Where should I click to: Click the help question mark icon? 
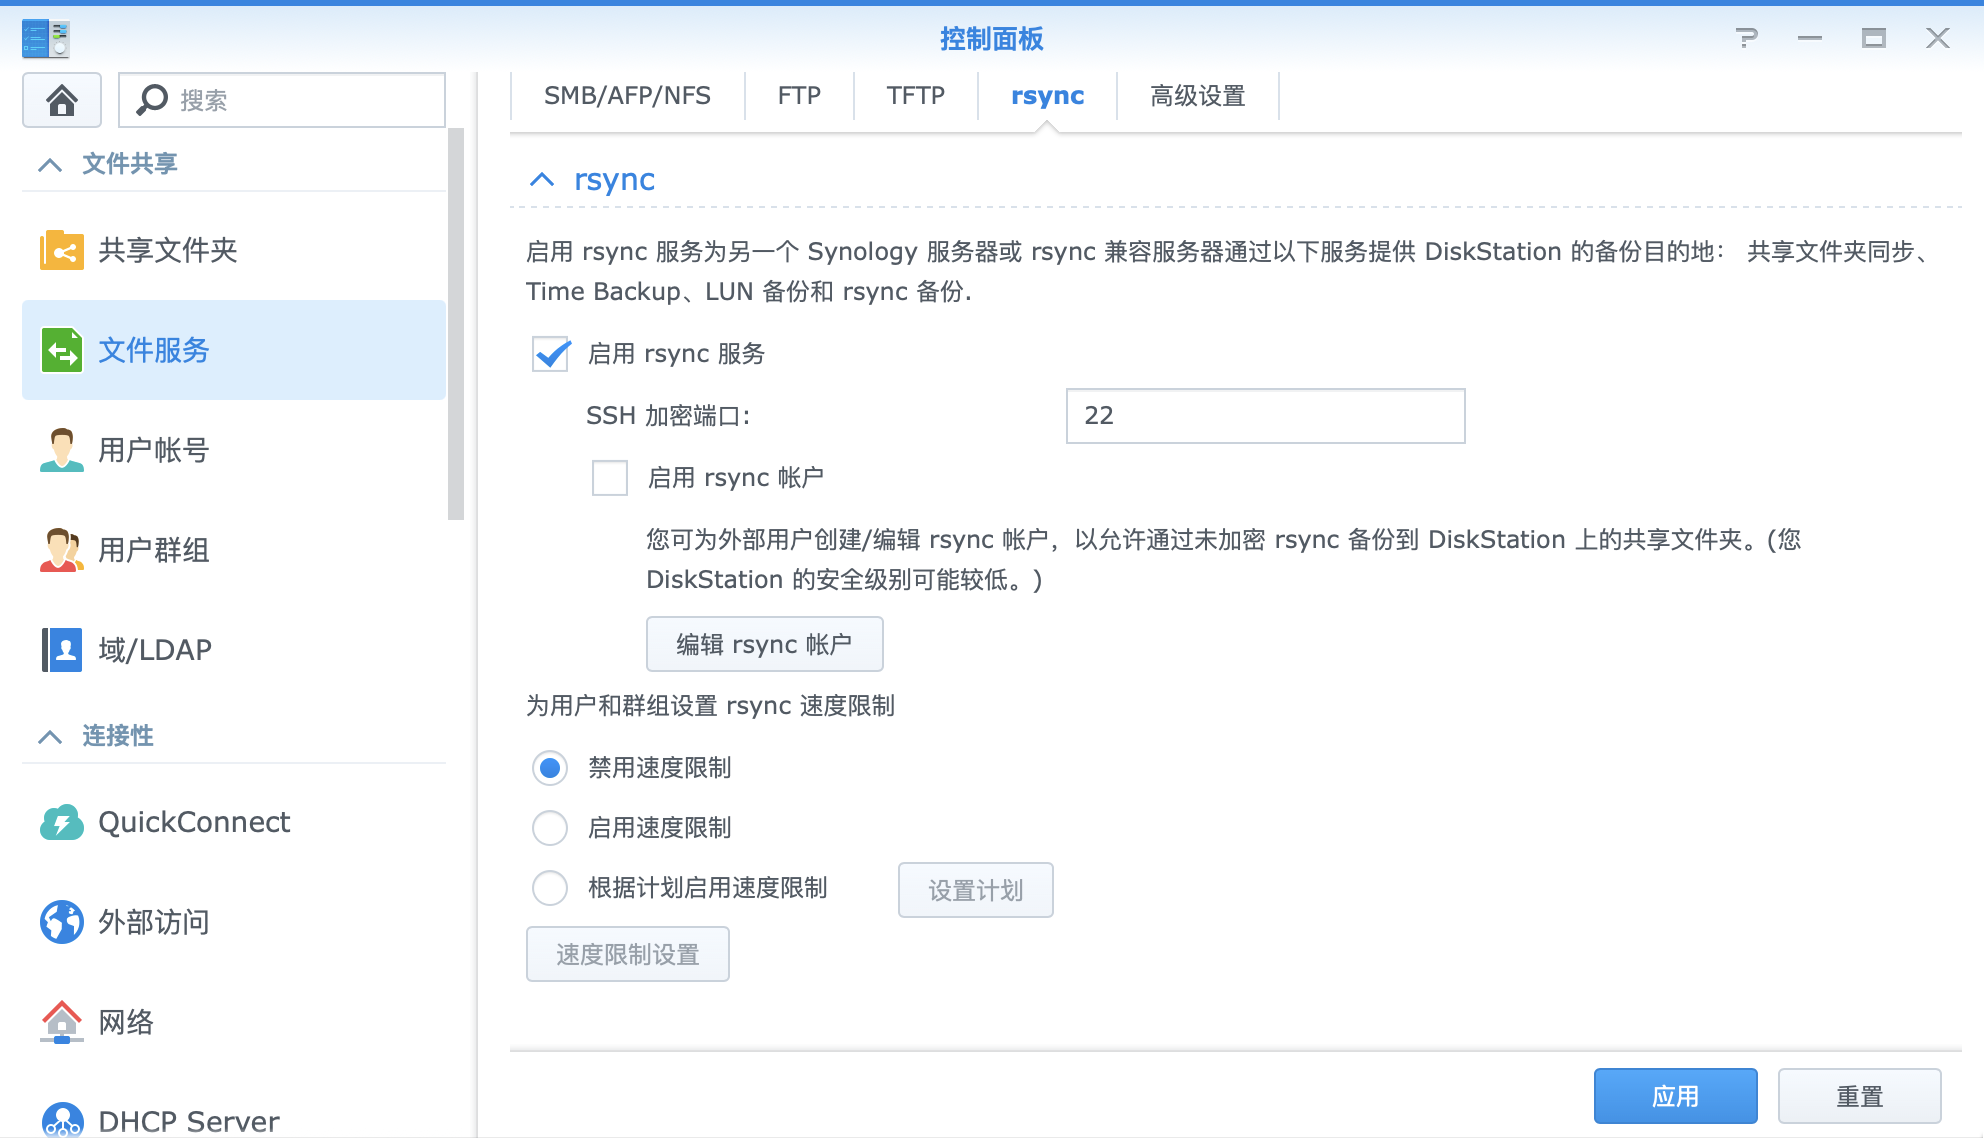pos(1746,39)
